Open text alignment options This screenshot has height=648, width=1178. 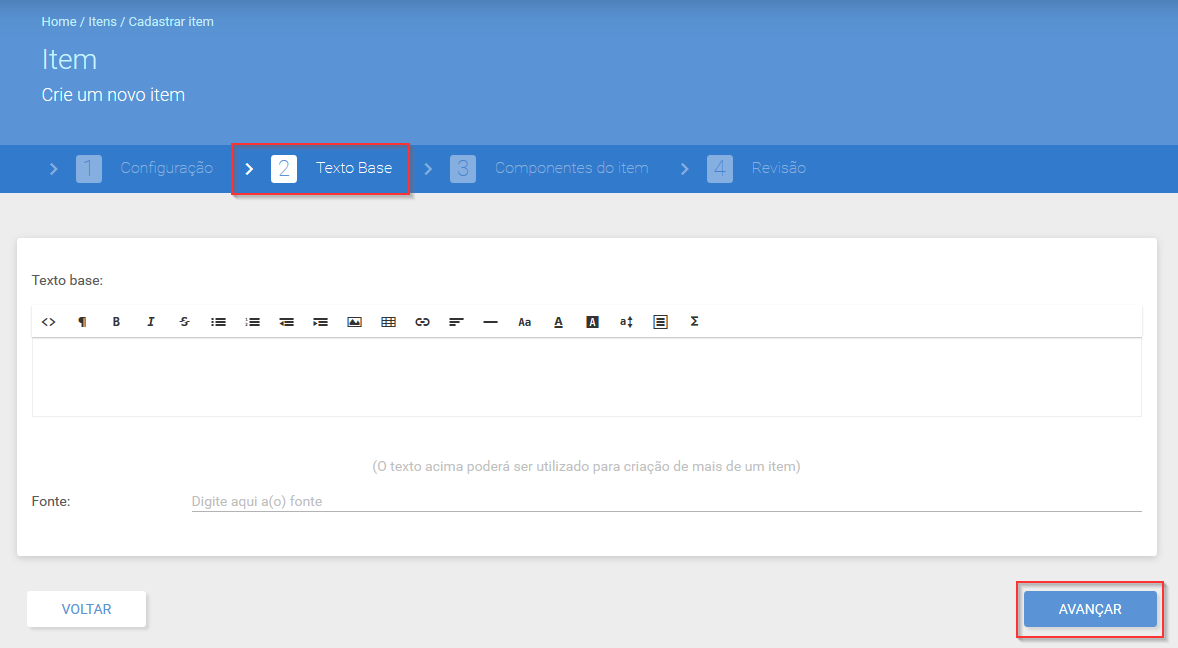pos(456,322)
